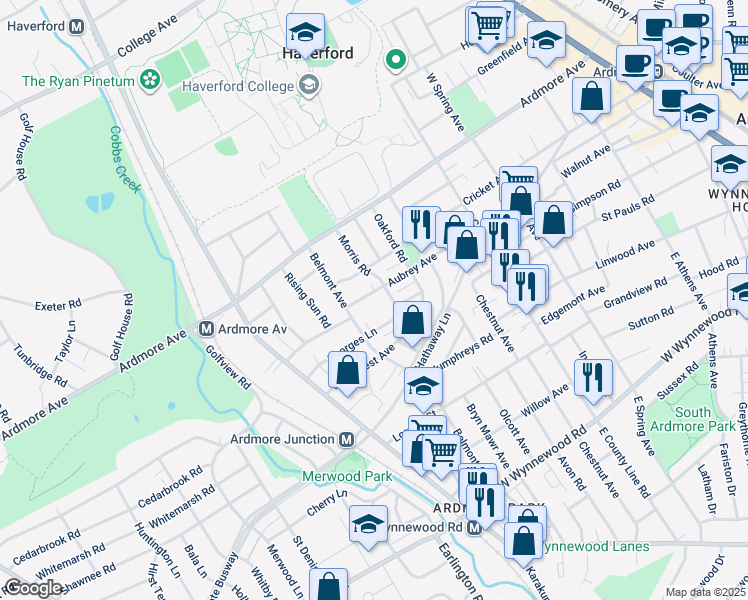The image size is (748, 600).
Task: Select the South Ardmore Park label
Action: point(693,419)
